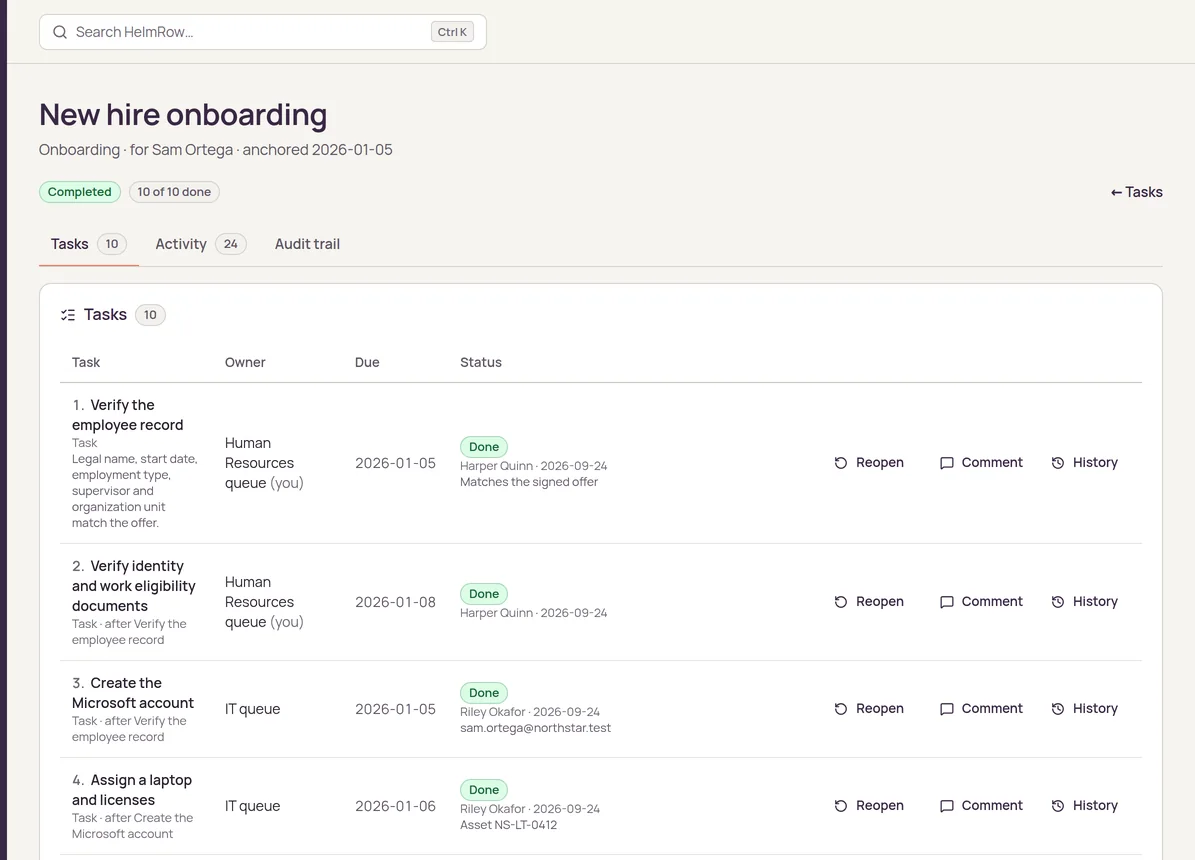Image resolution: width=1195 pixels, height=860 pixels.
Task: View History of Verify the employee record
Action: pyautogui.click(x=1084, y=463)
